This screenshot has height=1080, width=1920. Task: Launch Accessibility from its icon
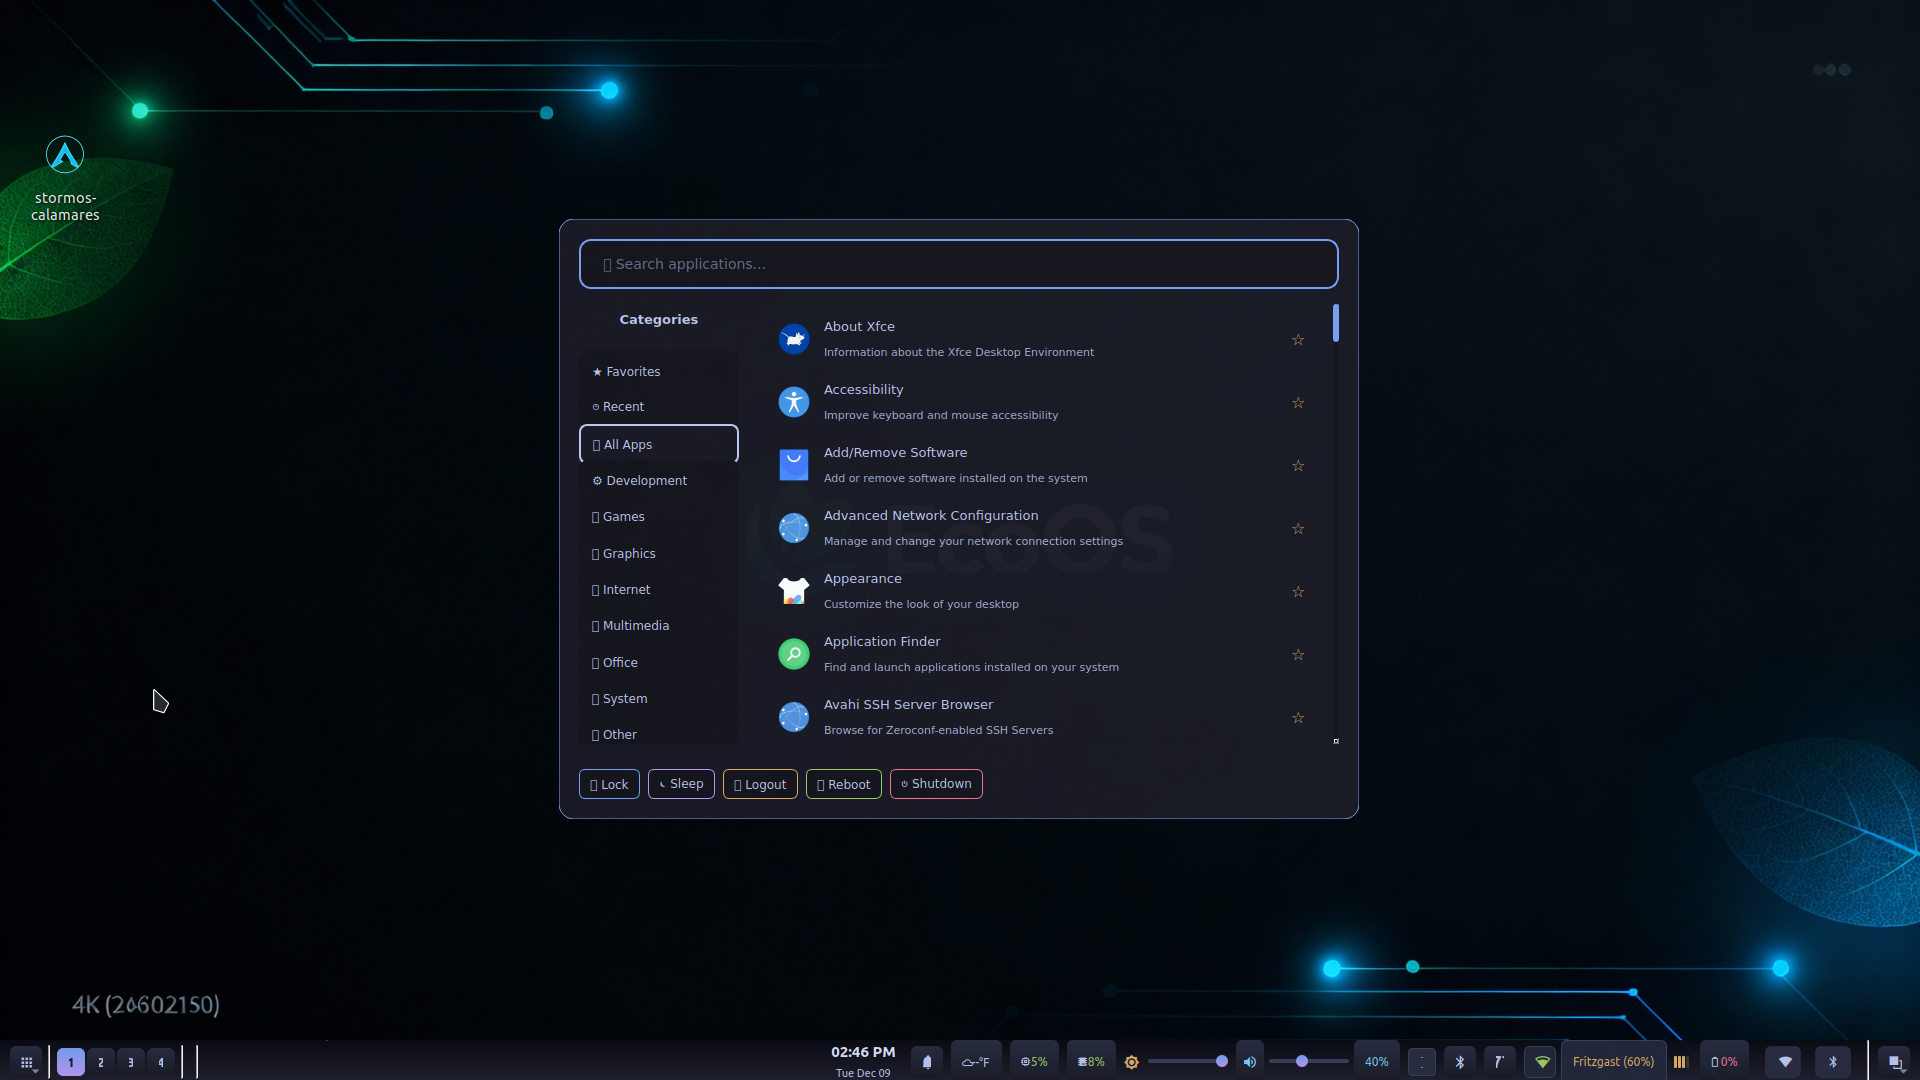click(x=793, y=402)
